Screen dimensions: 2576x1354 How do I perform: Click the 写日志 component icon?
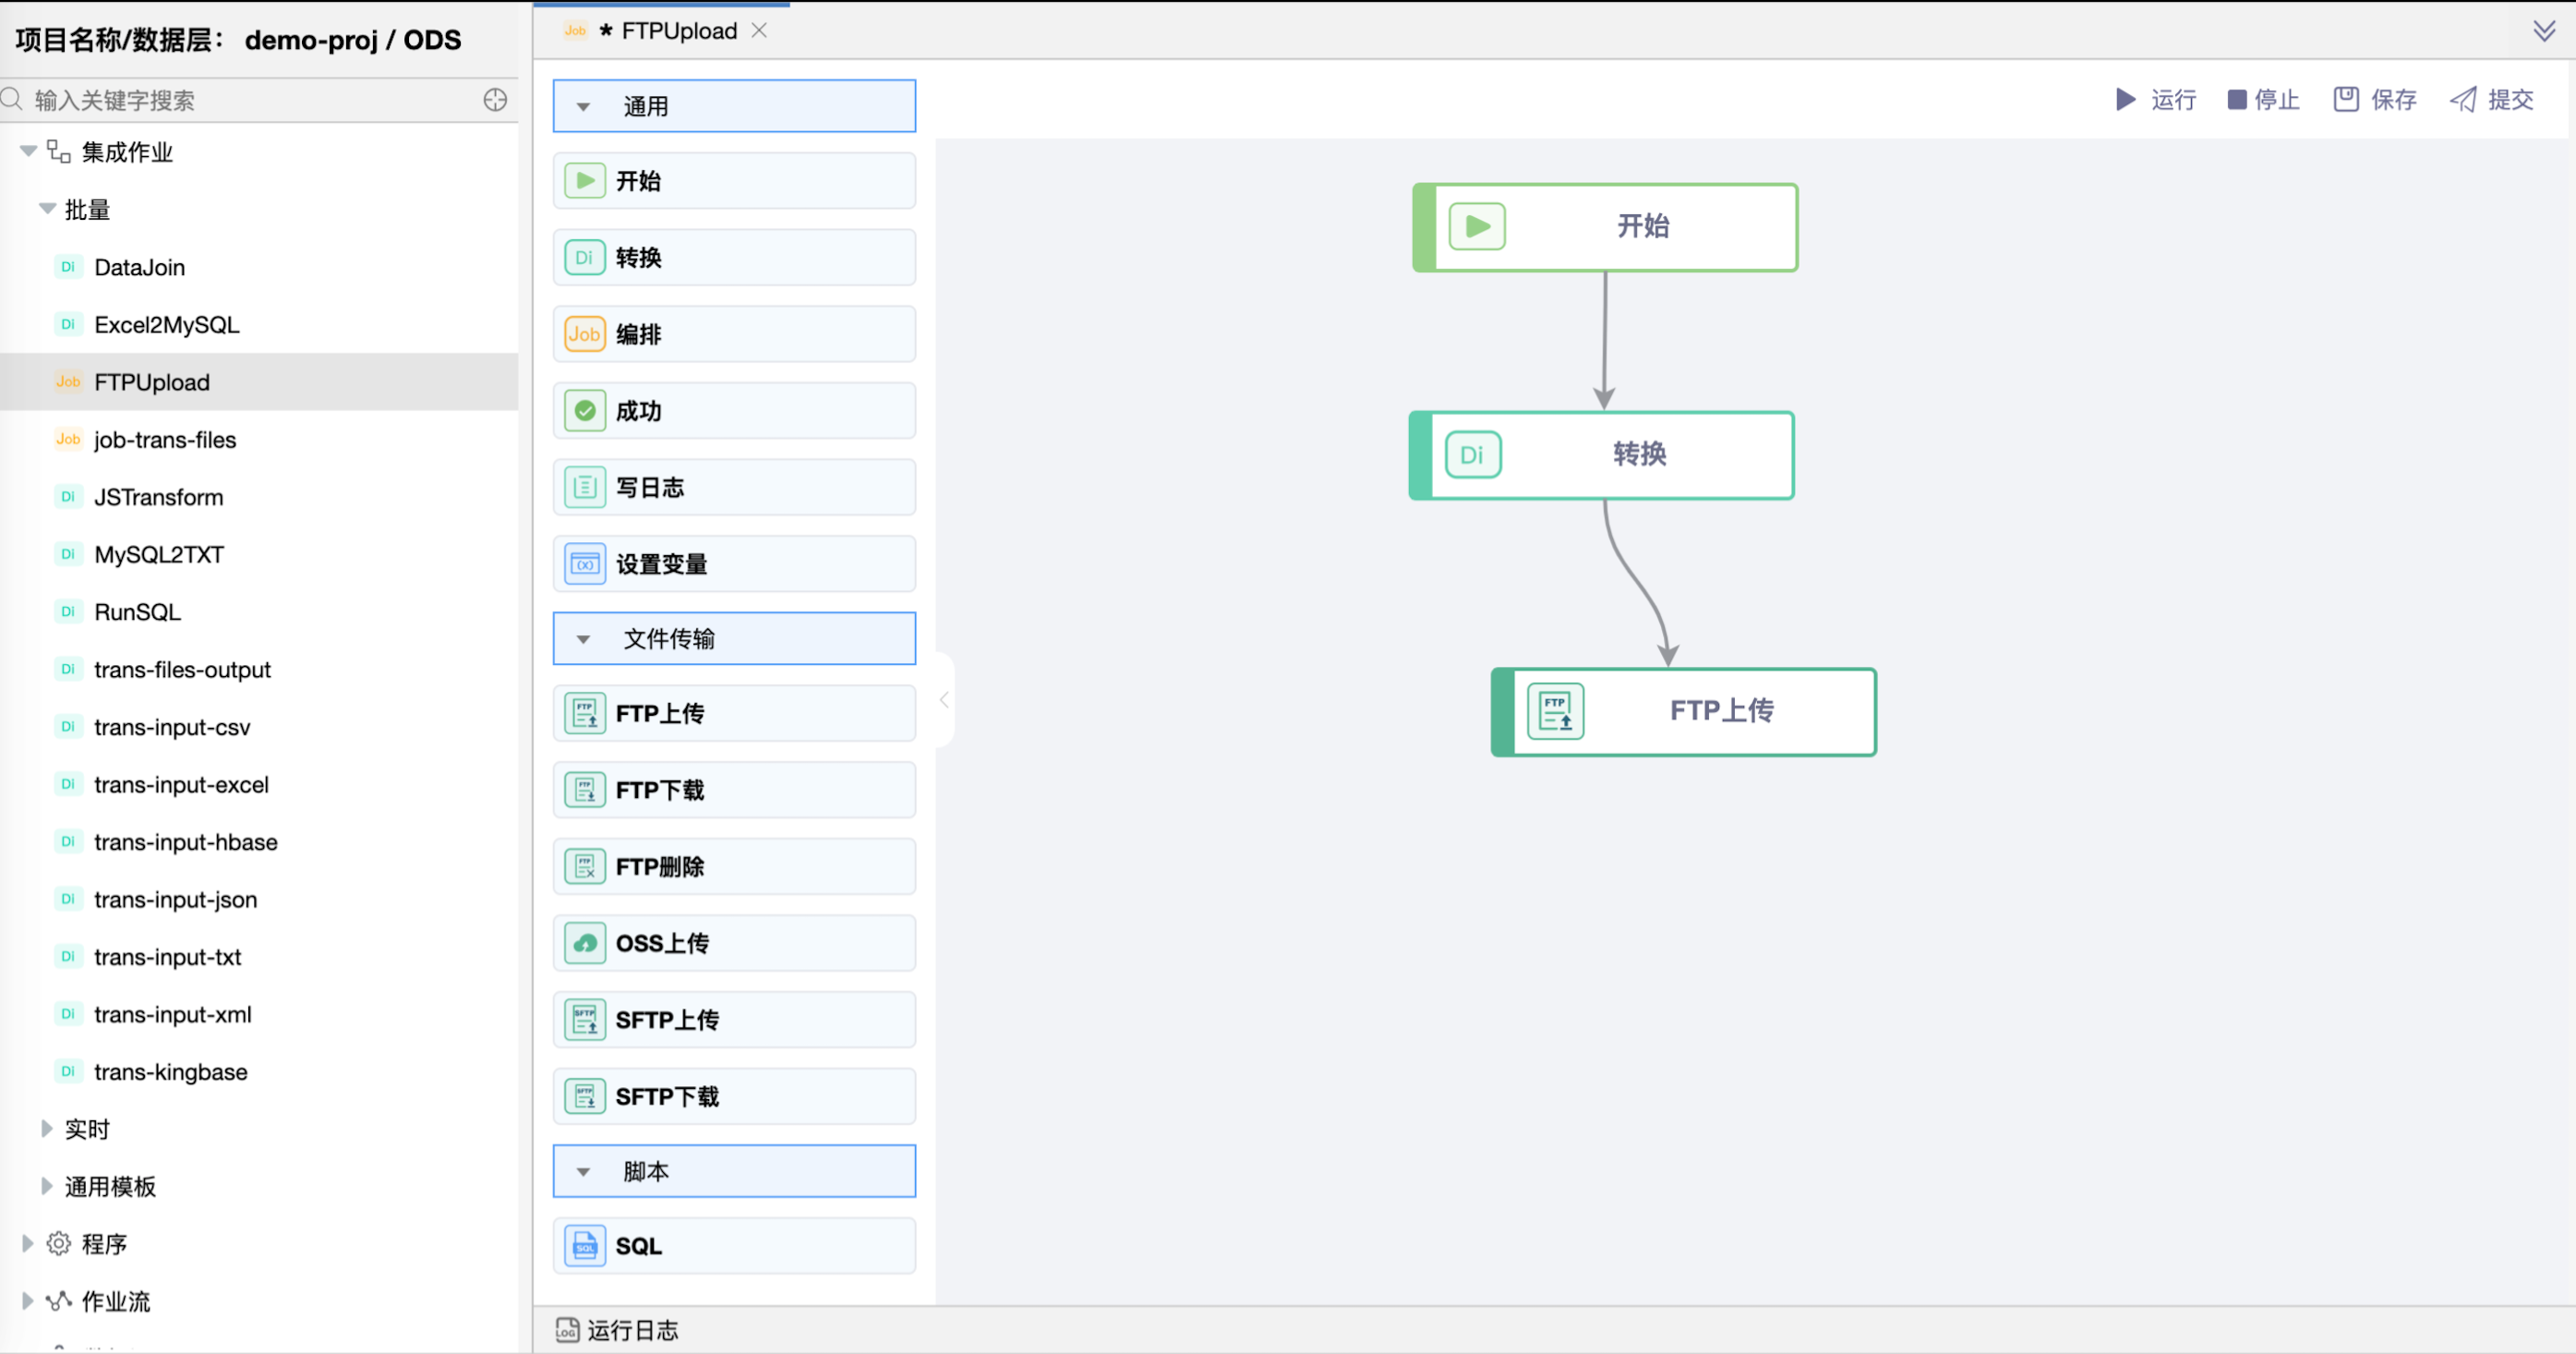tap(584, 487)
